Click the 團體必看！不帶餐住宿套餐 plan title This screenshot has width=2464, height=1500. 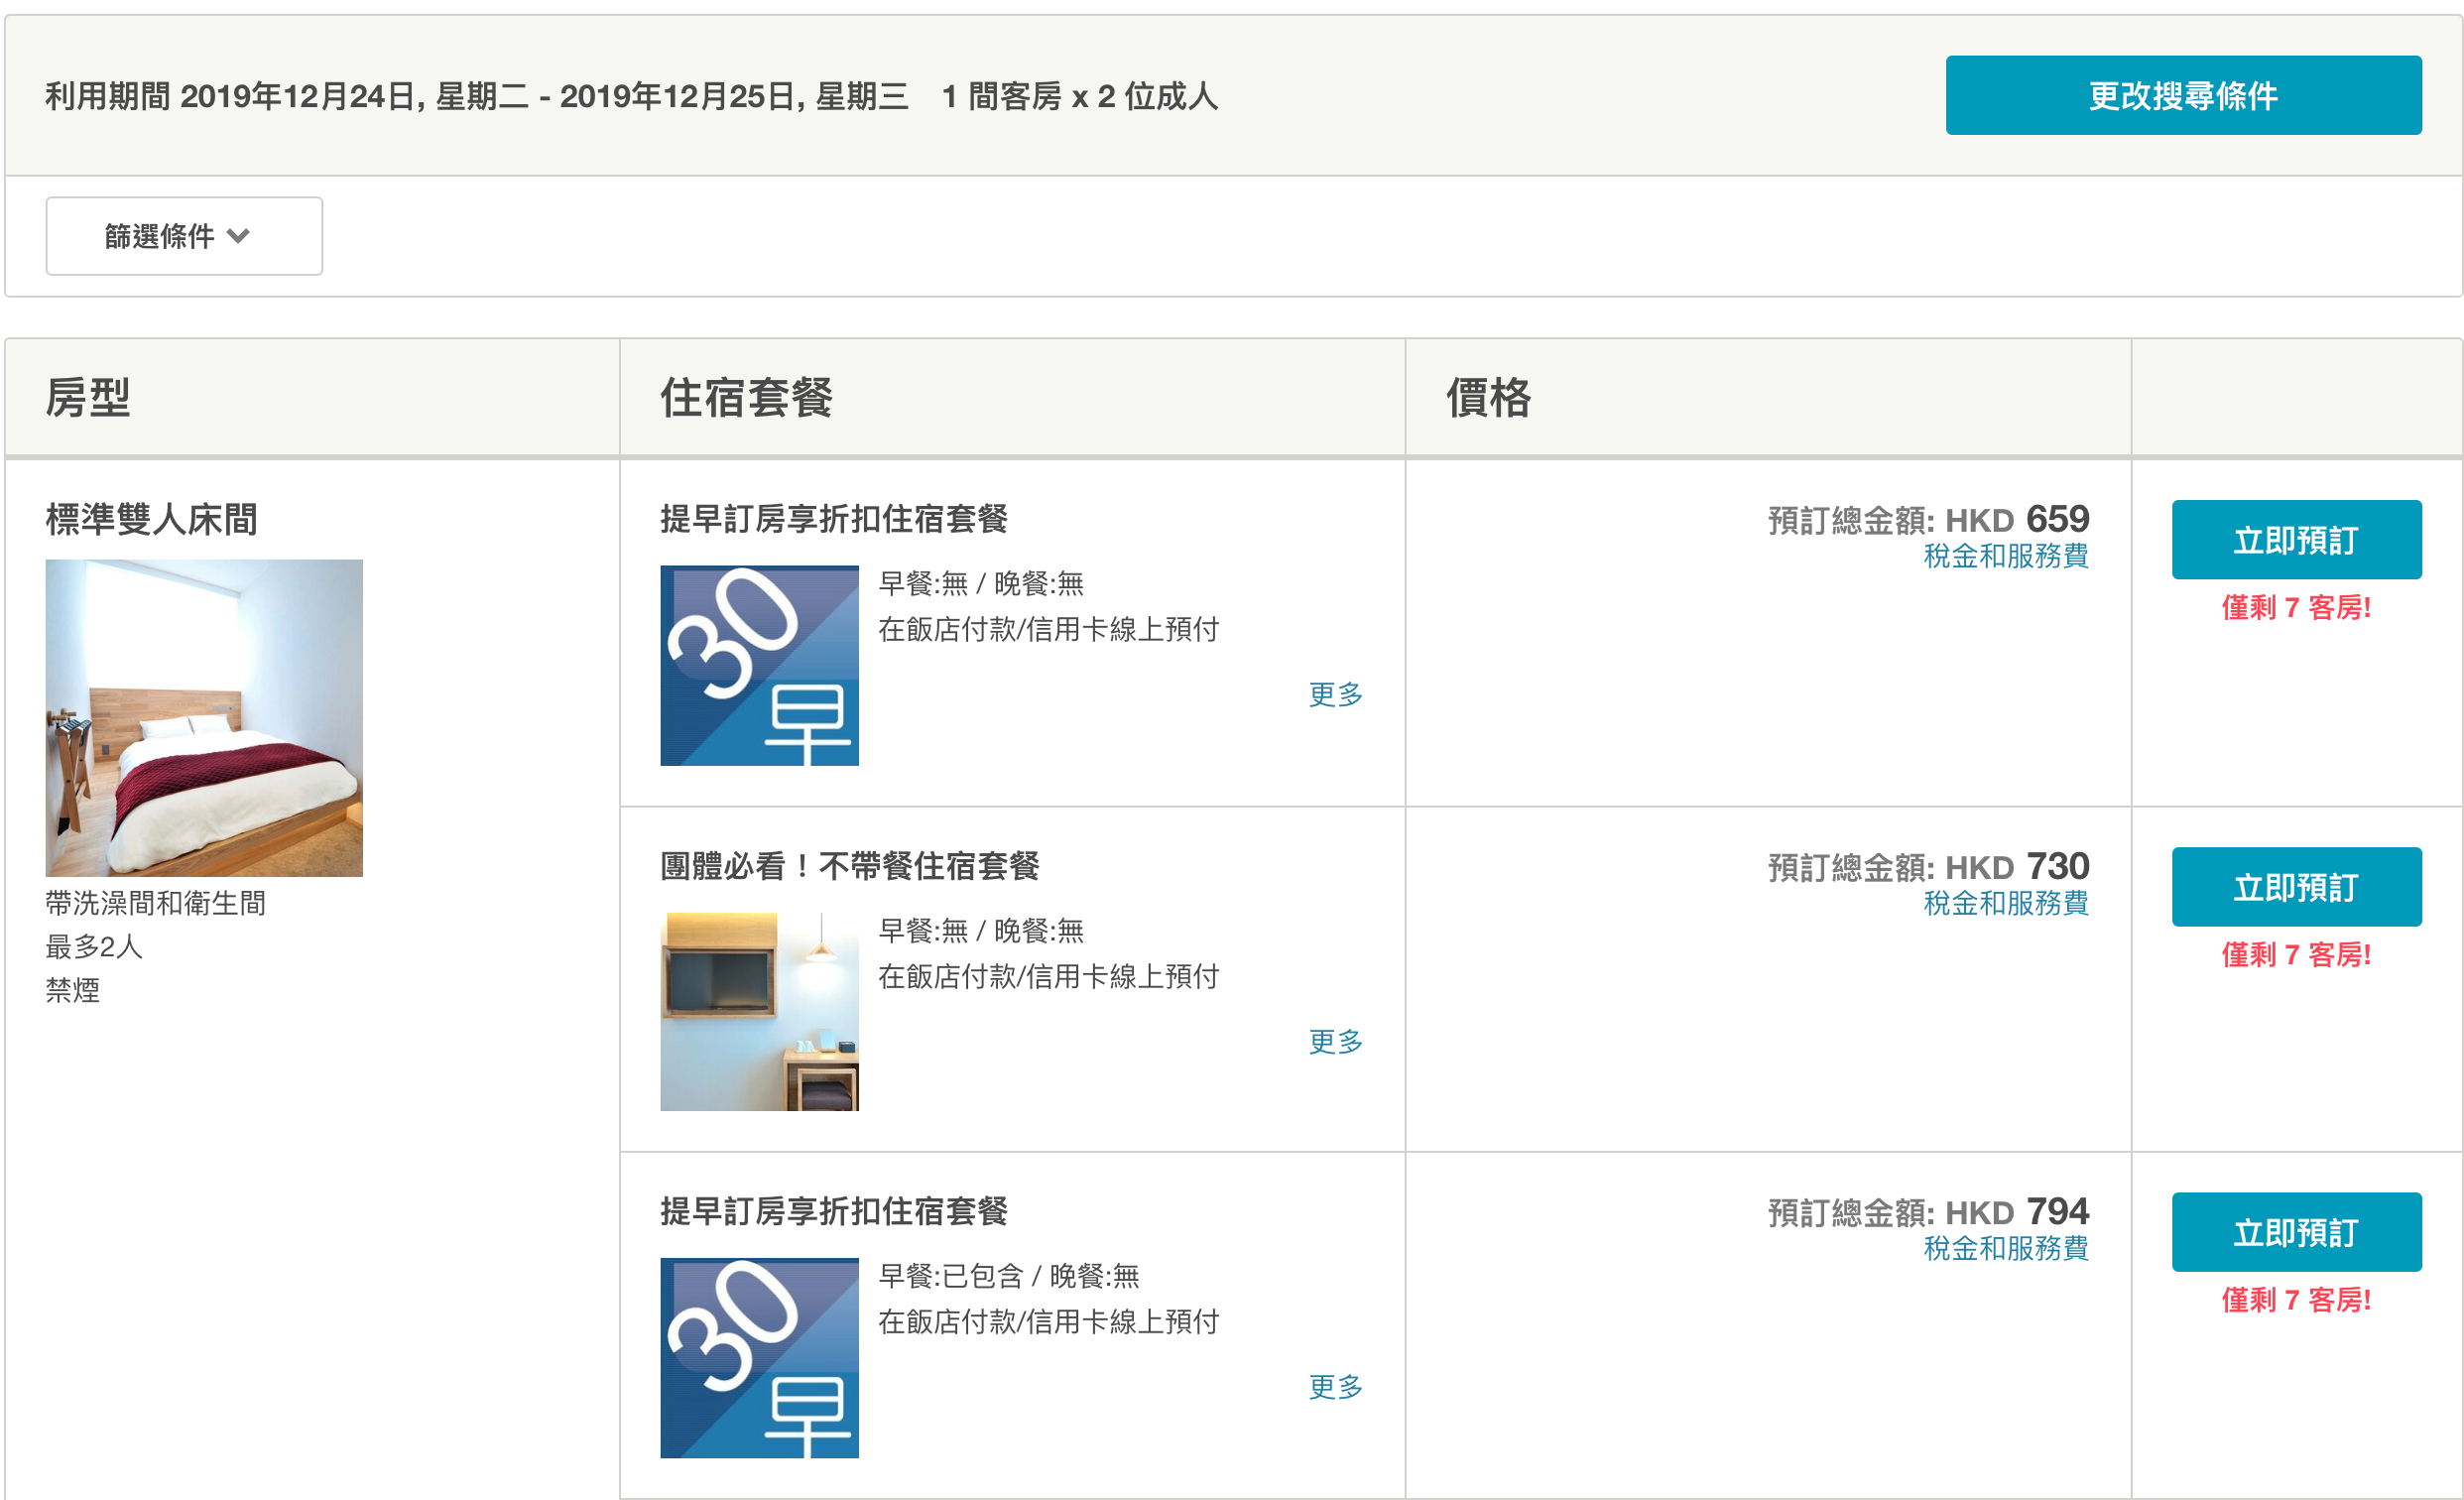pyautogui.click(x=849, y=866)
